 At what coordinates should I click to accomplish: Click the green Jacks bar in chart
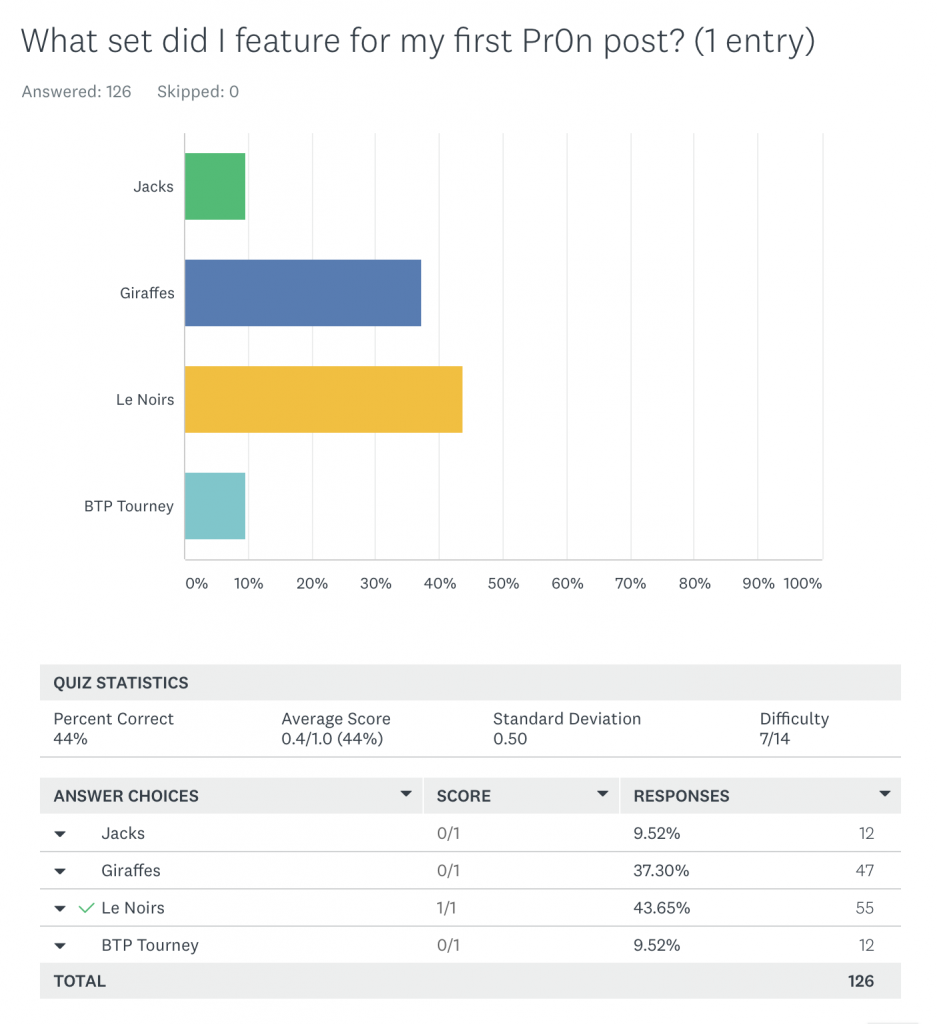pos(215,186)
